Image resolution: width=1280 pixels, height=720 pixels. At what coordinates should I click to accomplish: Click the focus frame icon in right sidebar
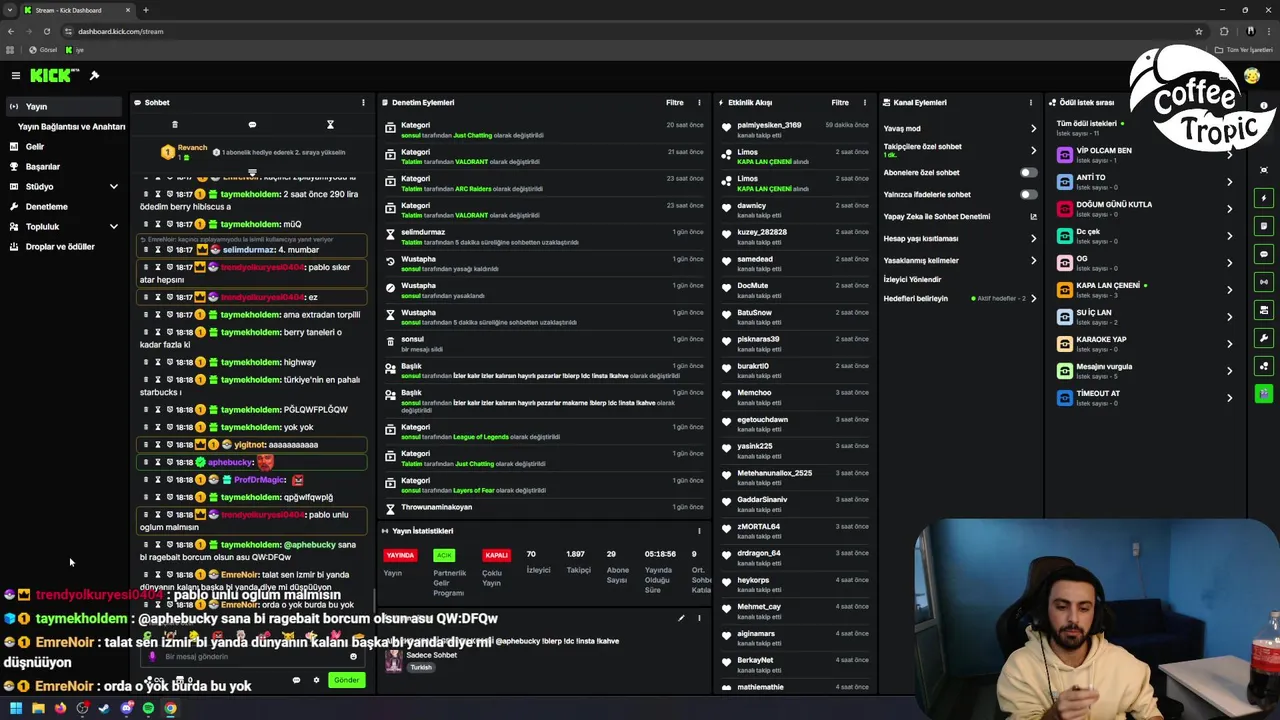point(1264,170)
